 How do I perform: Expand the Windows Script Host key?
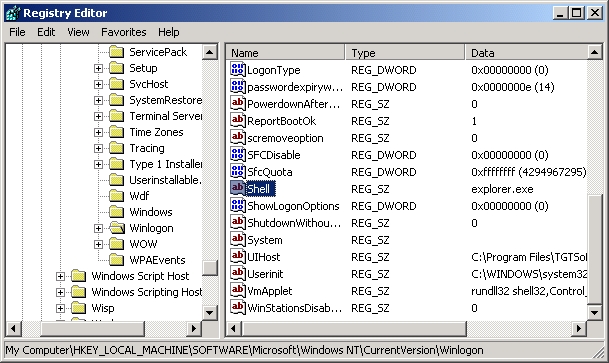point(60,276)
